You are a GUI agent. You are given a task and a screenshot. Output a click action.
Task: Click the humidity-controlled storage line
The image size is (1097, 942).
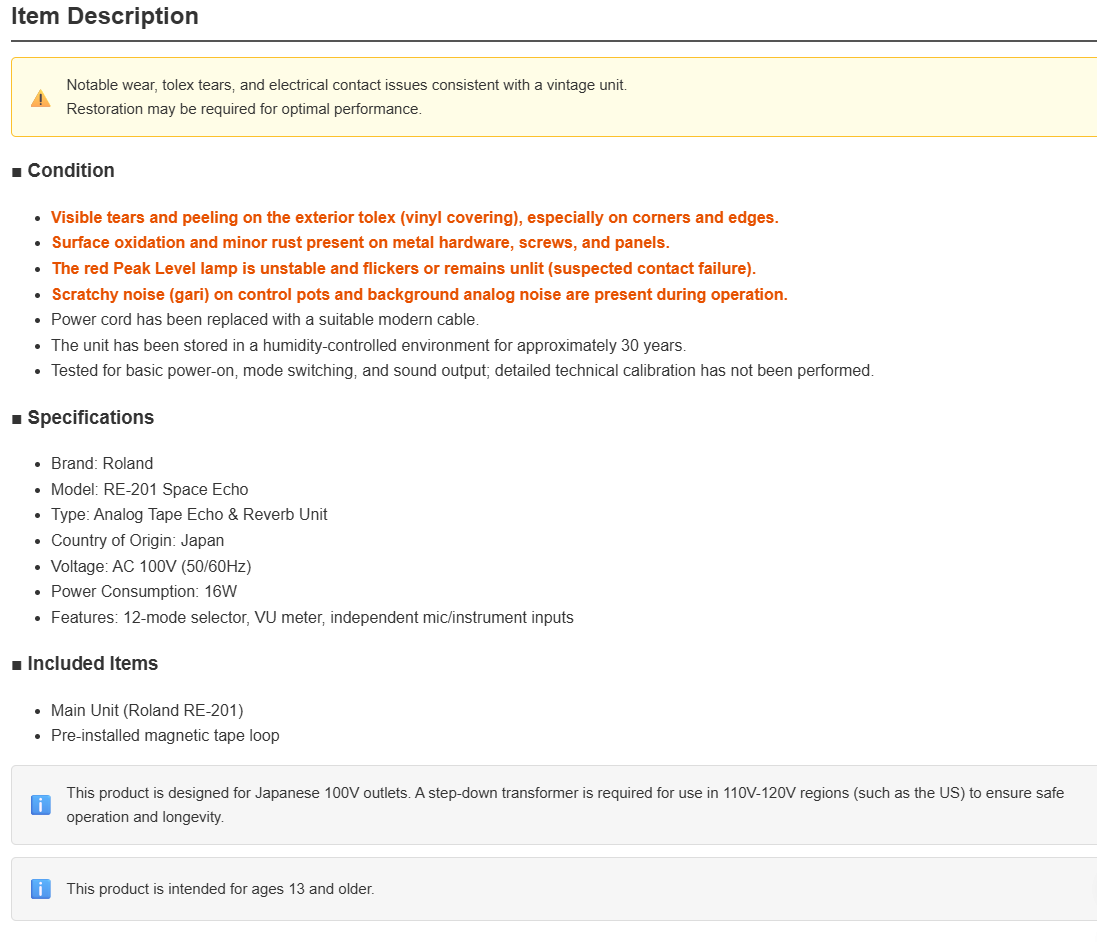point(369,346)
